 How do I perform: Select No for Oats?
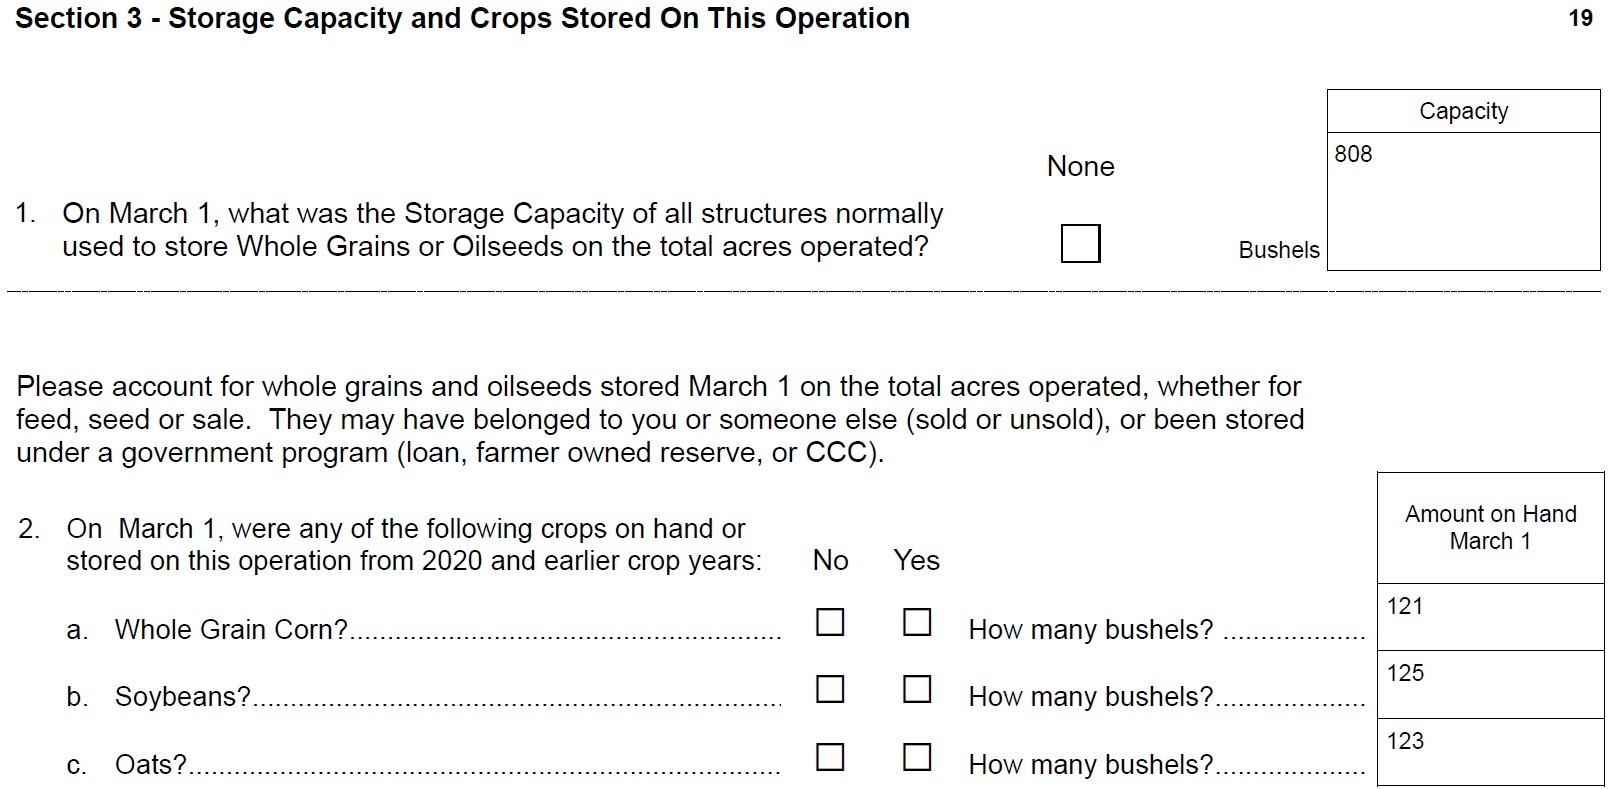tap(830, 757)
